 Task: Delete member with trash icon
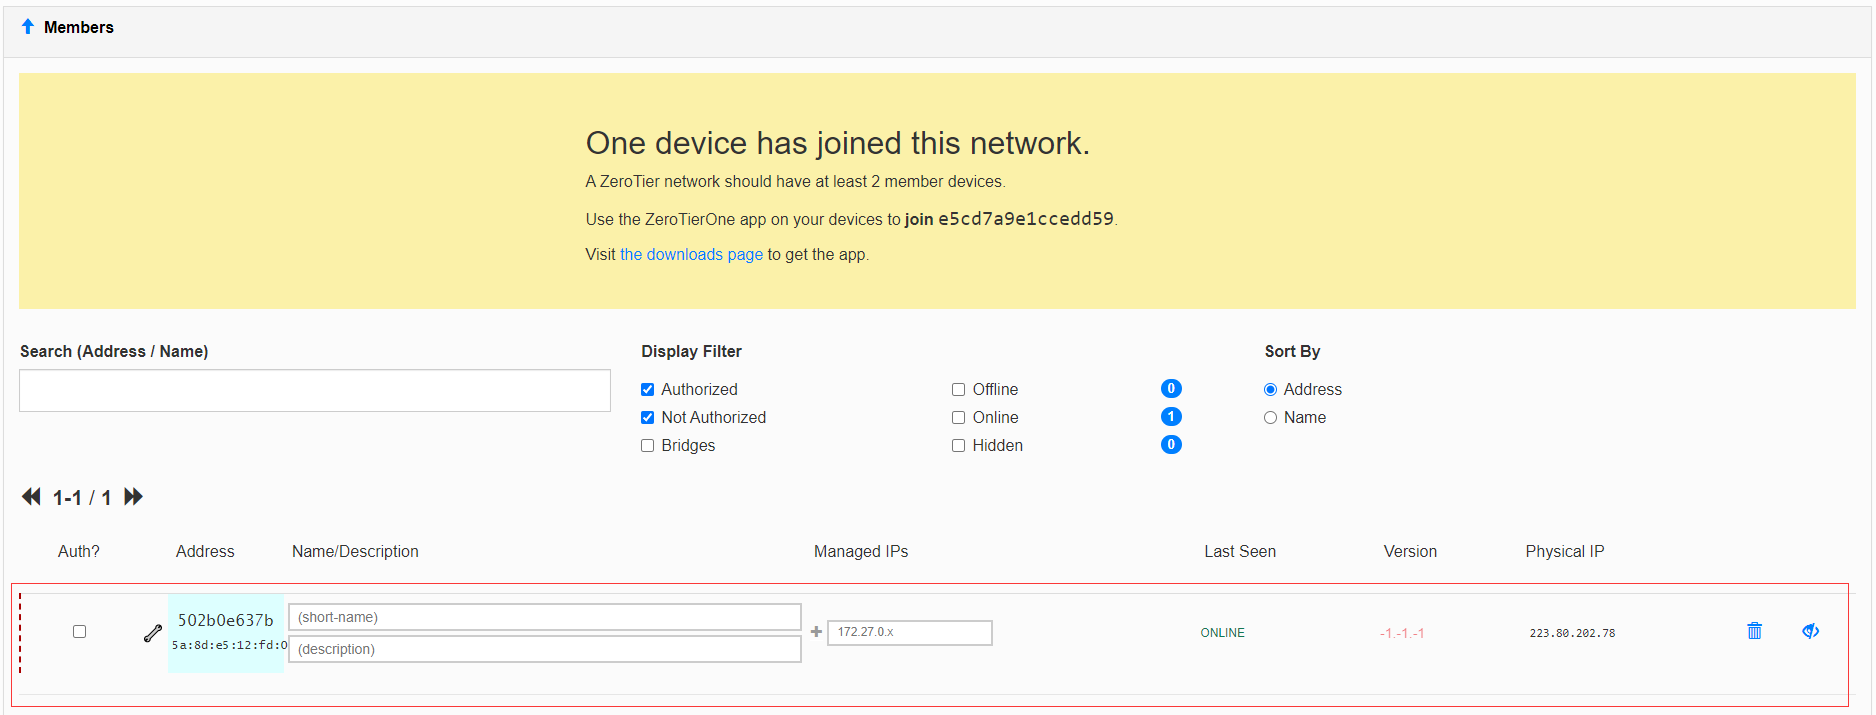click(1754, 631)
